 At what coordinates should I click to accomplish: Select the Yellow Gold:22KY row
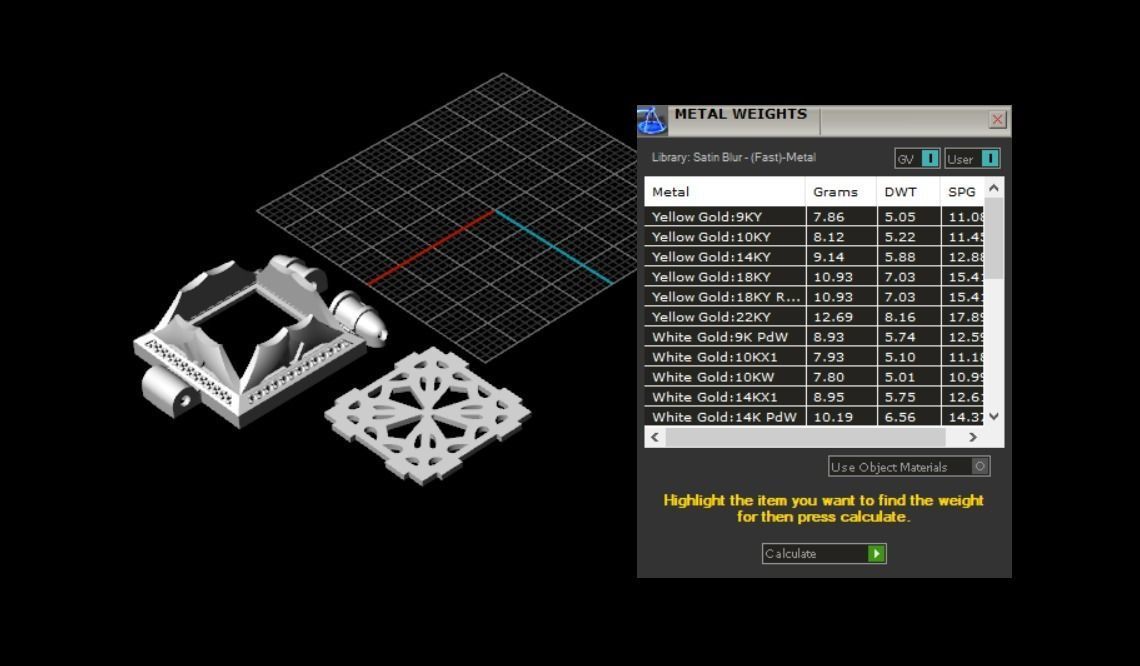coord(814,317)
